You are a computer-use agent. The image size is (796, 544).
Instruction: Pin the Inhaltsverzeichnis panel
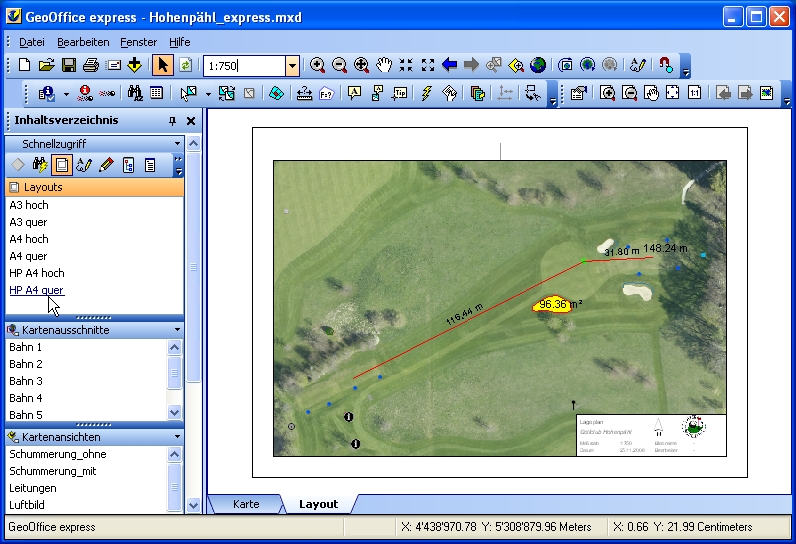click(172, 121)
